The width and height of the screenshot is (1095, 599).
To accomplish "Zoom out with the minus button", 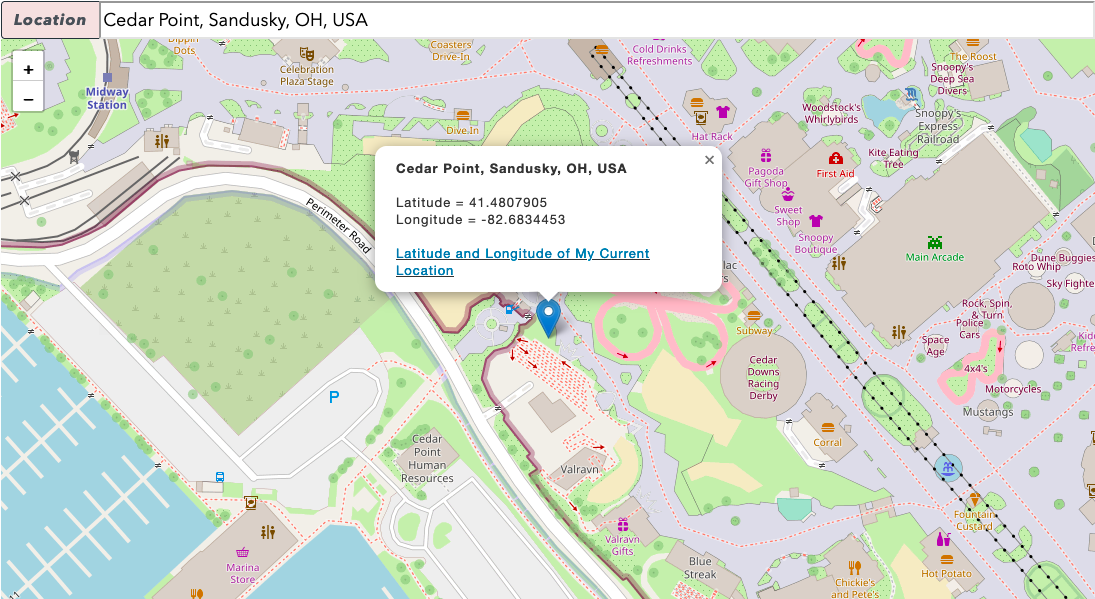I will point(28,98).
